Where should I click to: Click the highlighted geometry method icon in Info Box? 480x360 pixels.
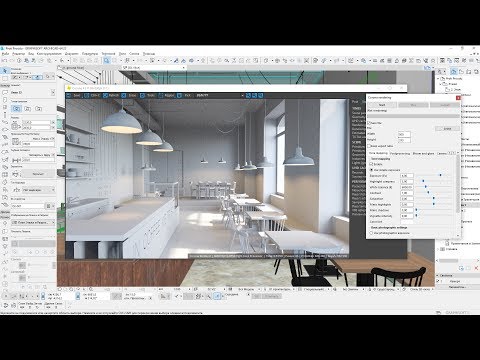coord(17,108)
